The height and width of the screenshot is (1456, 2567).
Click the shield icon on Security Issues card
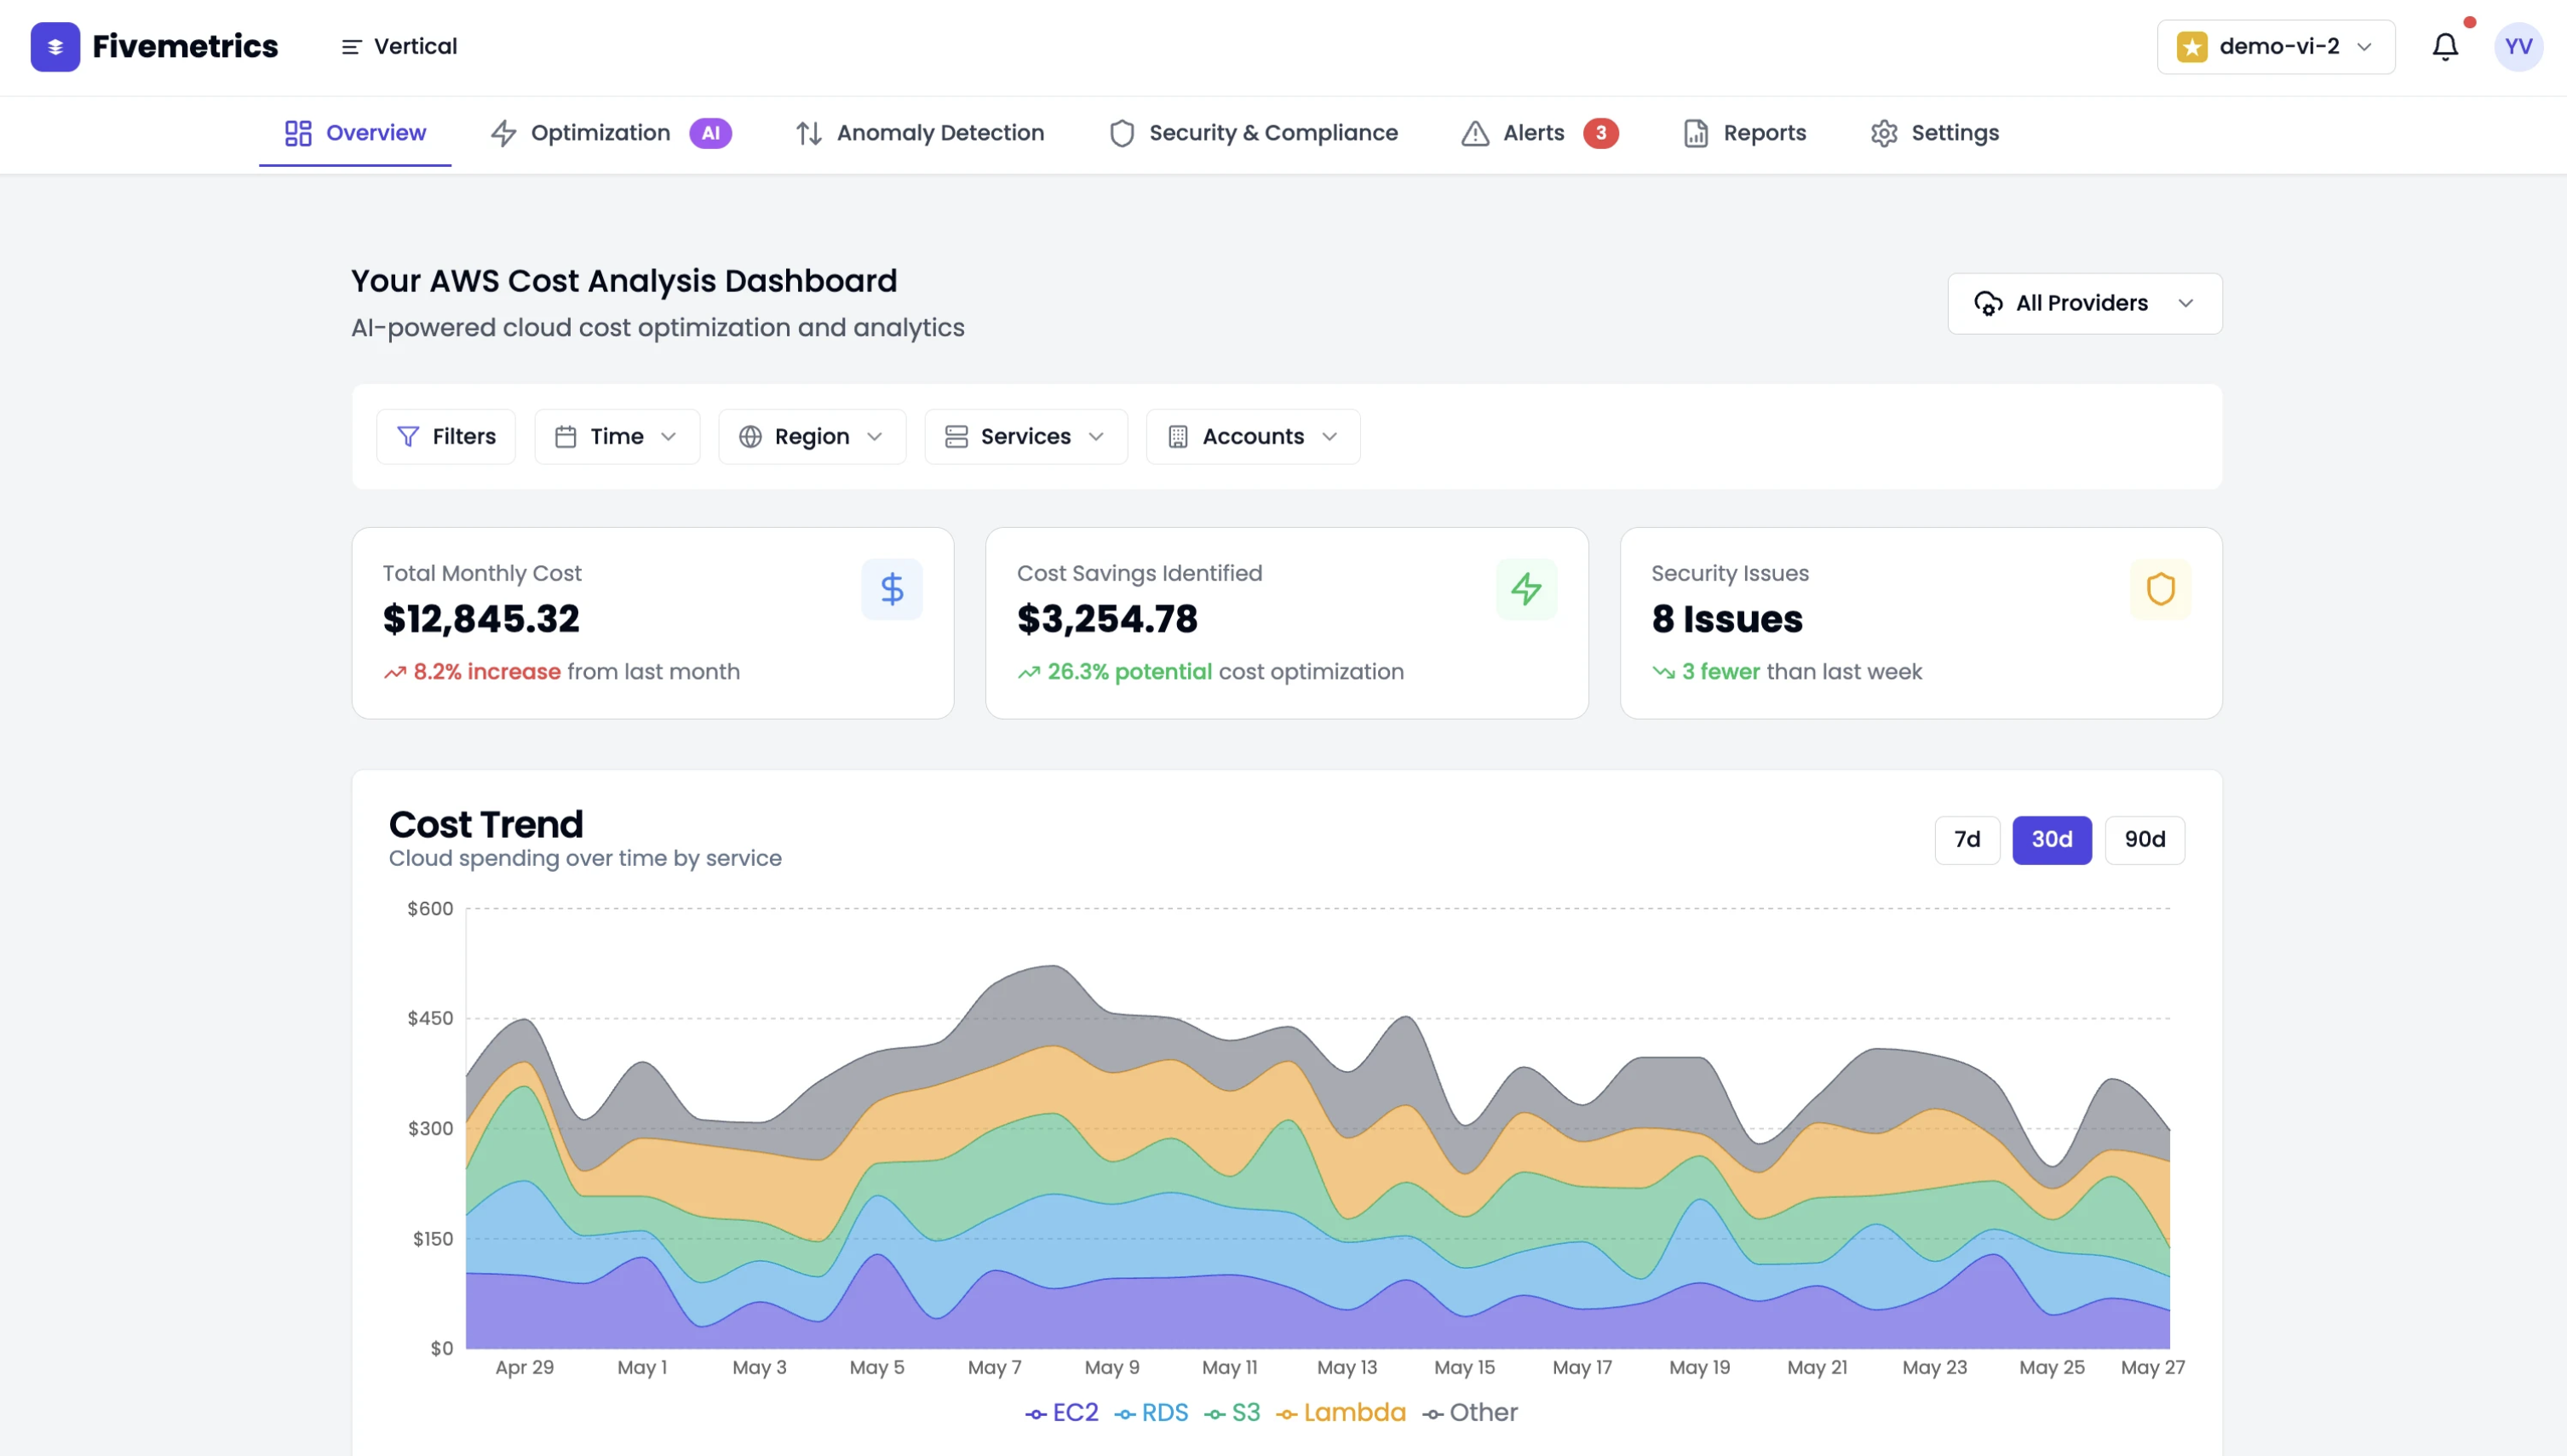coord(2160,589)
